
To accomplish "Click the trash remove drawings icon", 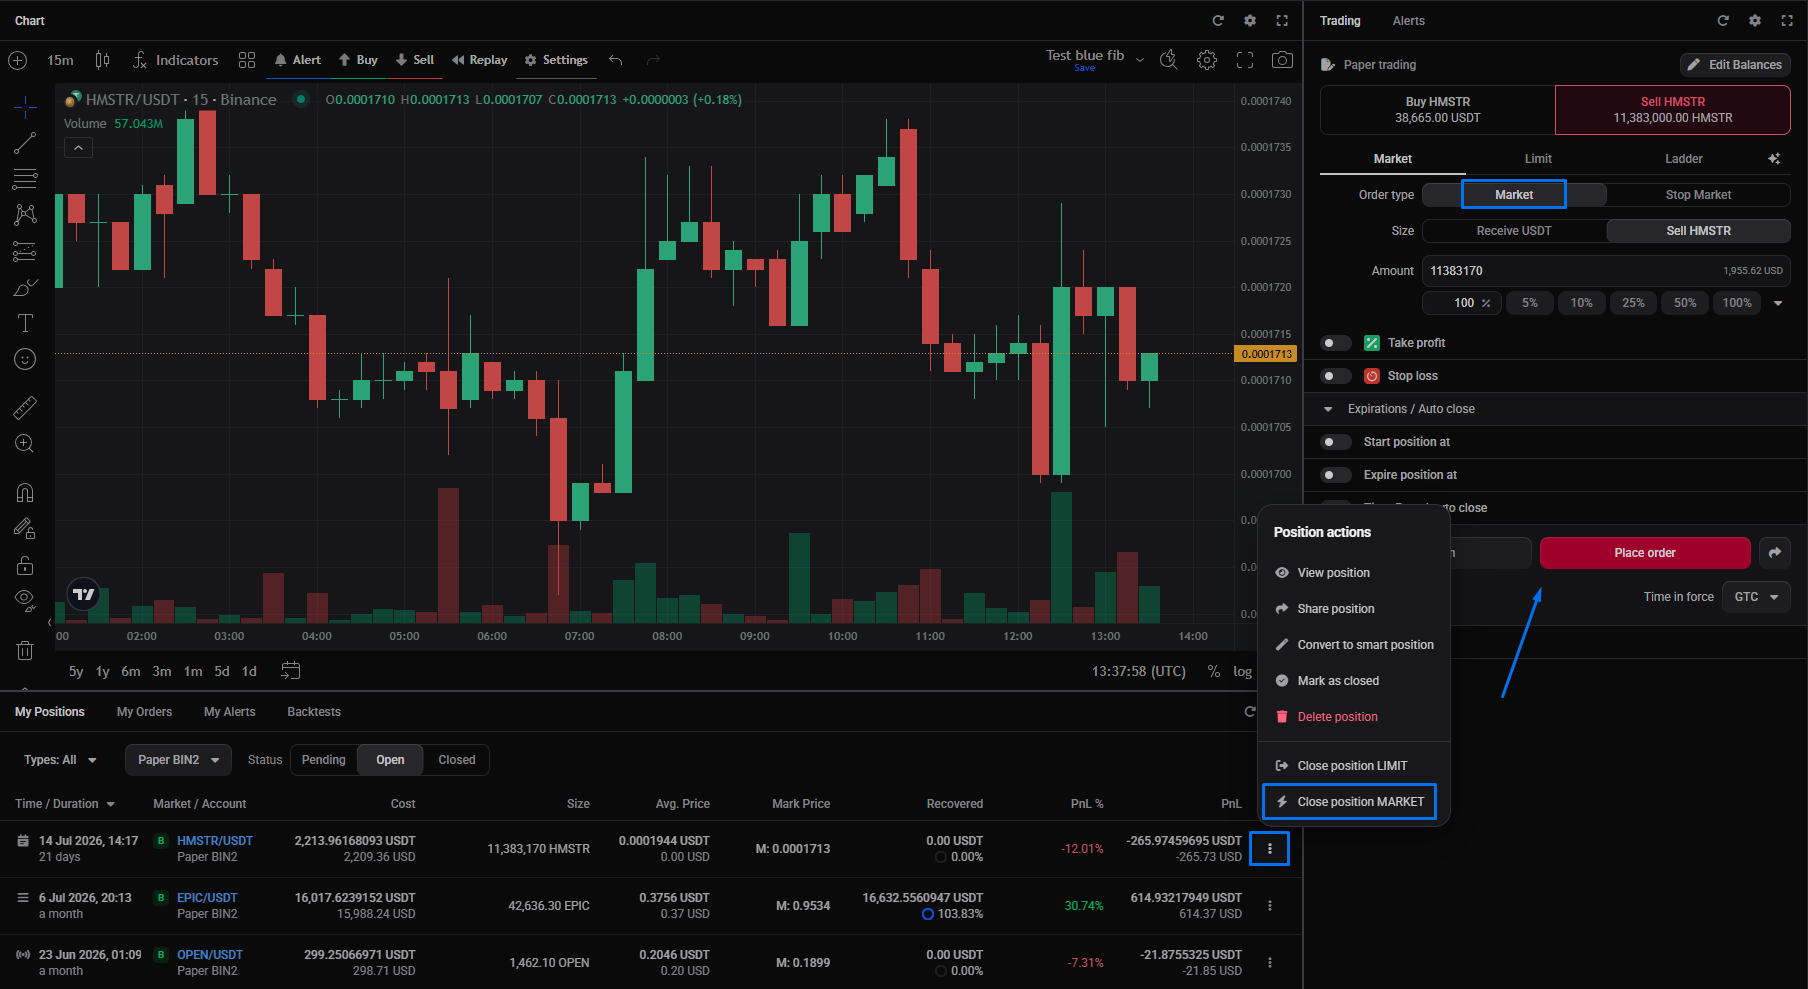I will pos(25,650).
